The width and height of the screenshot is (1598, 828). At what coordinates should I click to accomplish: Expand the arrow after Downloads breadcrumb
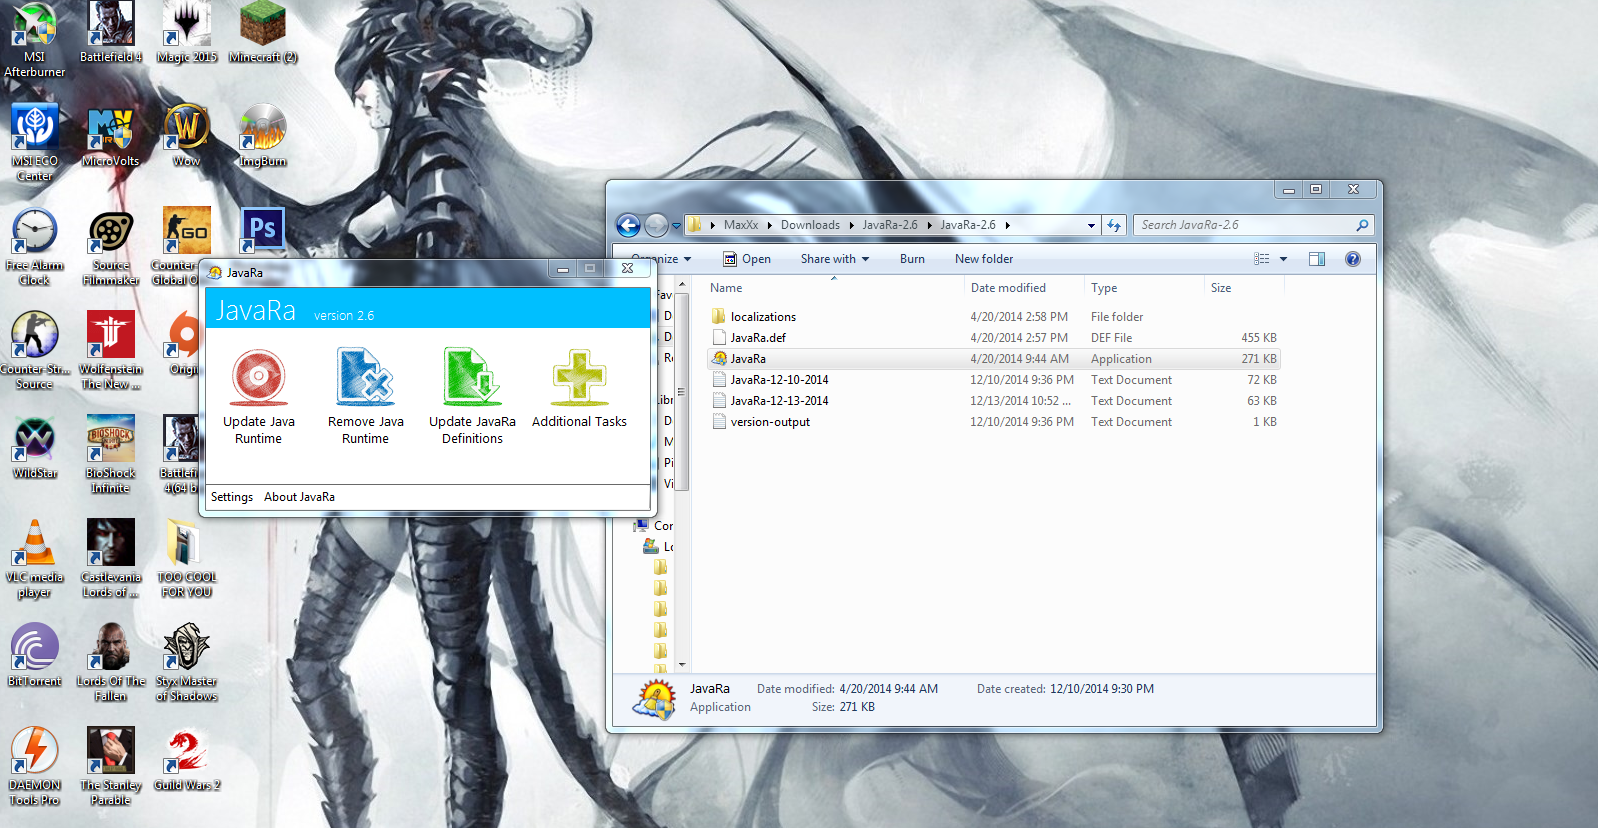click(852, 226)
